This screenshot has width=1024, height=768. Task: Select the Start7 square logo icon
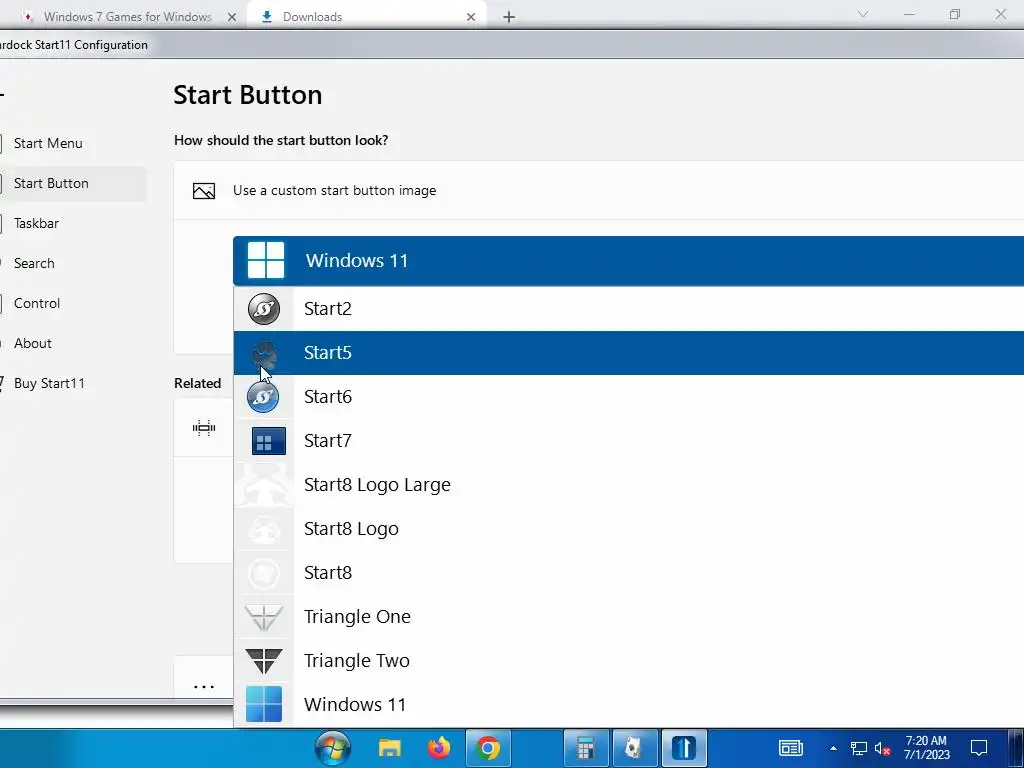click(x=268, y=441)
